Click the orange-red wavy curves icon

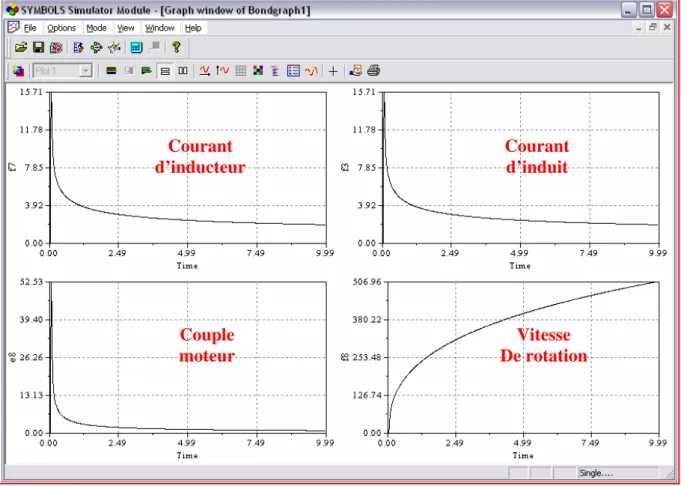(311, 71)
